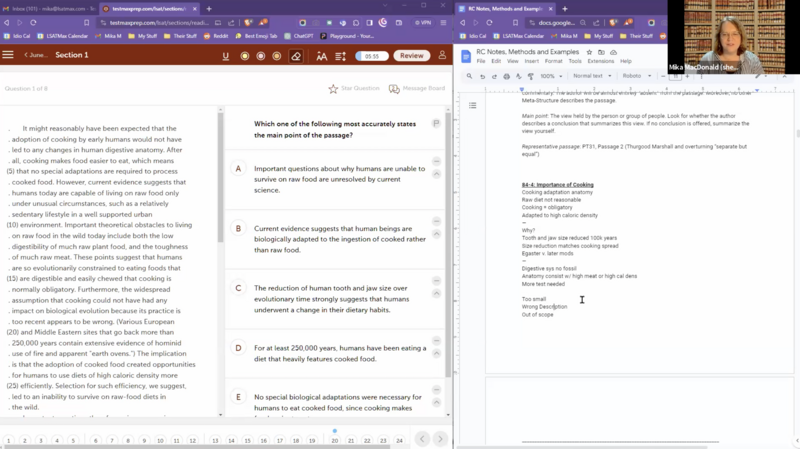Expand the Normal text style dropdown
Image resolution: width=800 pixels, height=449 pixels.
click(x=591, y=76)
